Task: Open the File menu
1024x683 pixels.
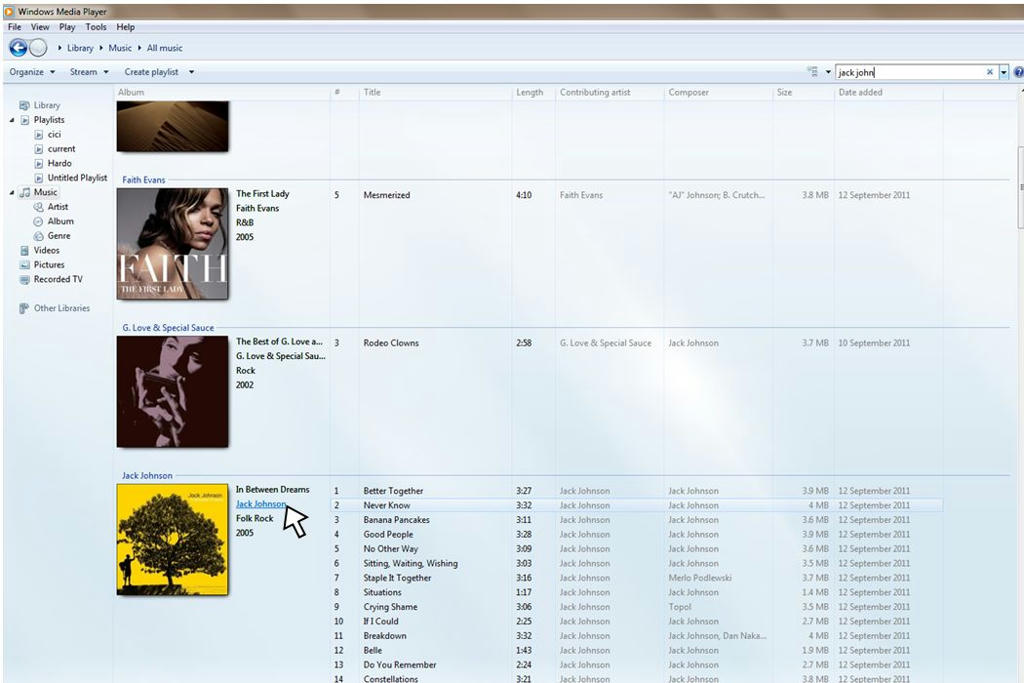Action: (14, 27)
